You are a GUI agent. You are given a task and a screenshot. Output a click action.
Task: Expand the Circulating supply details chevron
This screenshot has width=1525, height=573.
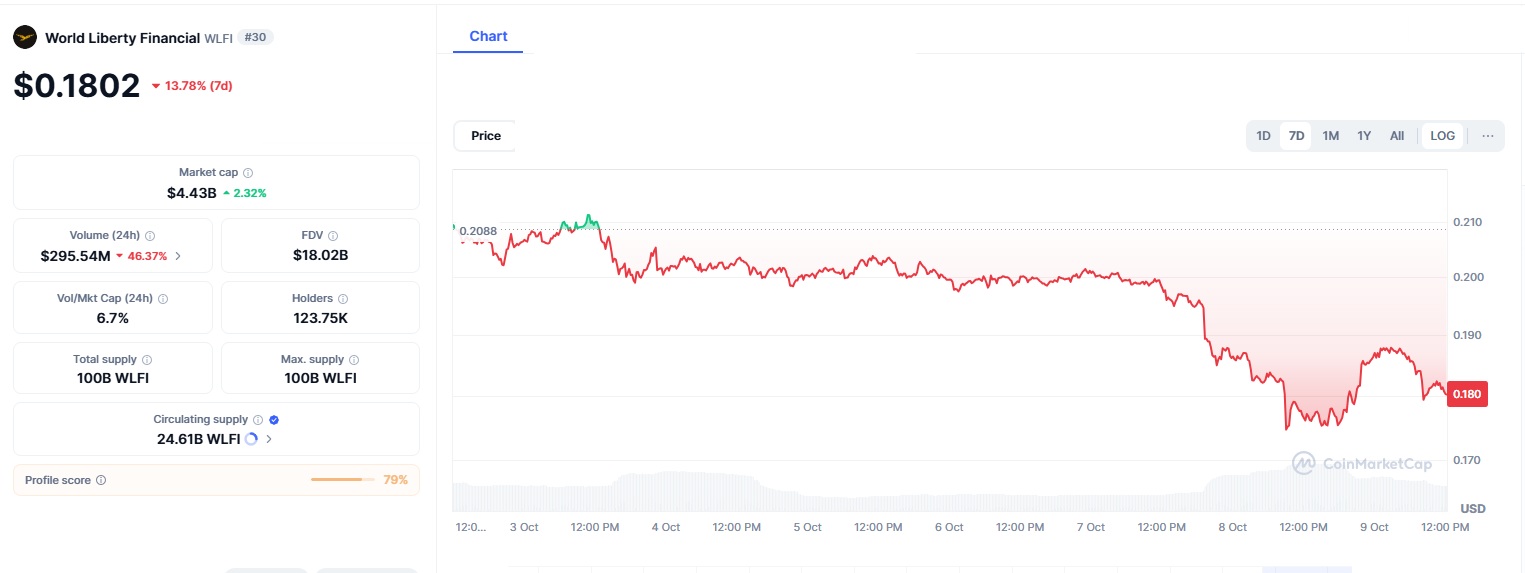268,439
